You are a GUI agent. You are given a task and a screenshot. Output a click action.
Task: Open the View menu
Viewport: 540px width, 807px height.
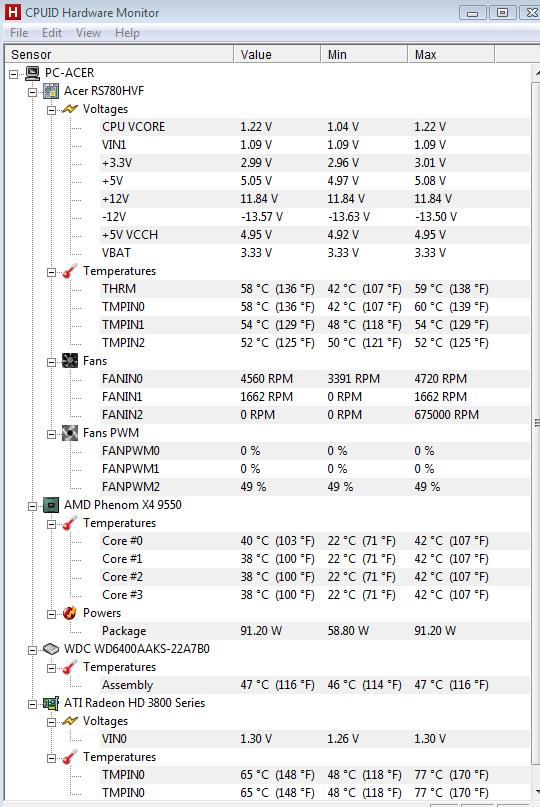click(x=88, y=33)
